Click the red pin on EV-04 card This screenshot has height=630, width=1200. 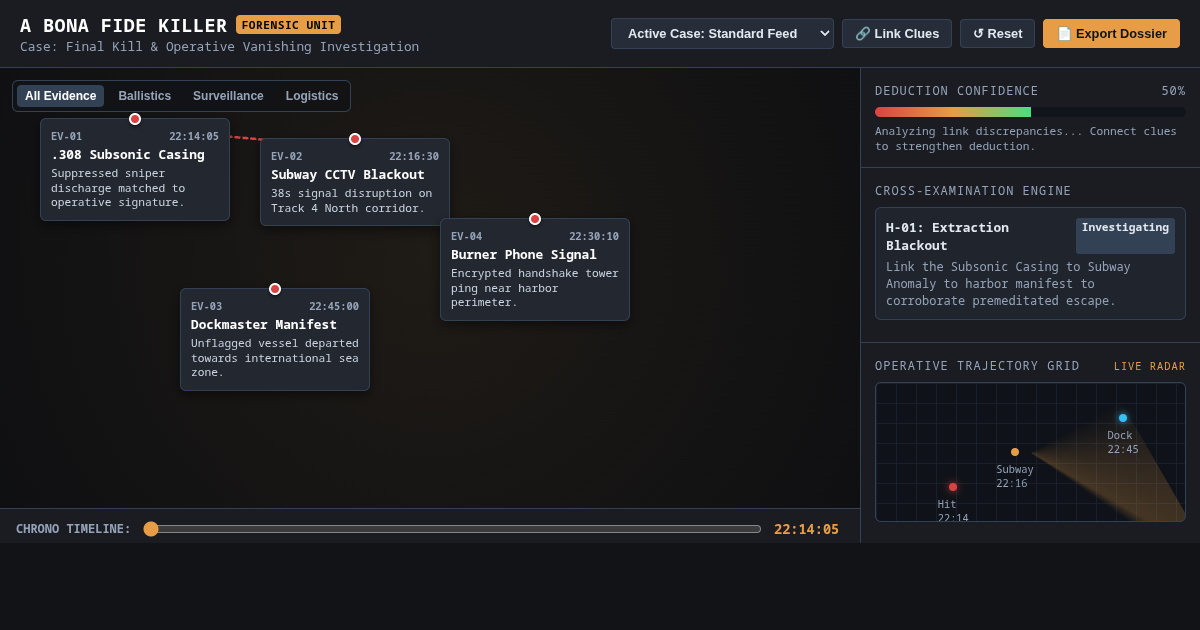tap(535, 219)
